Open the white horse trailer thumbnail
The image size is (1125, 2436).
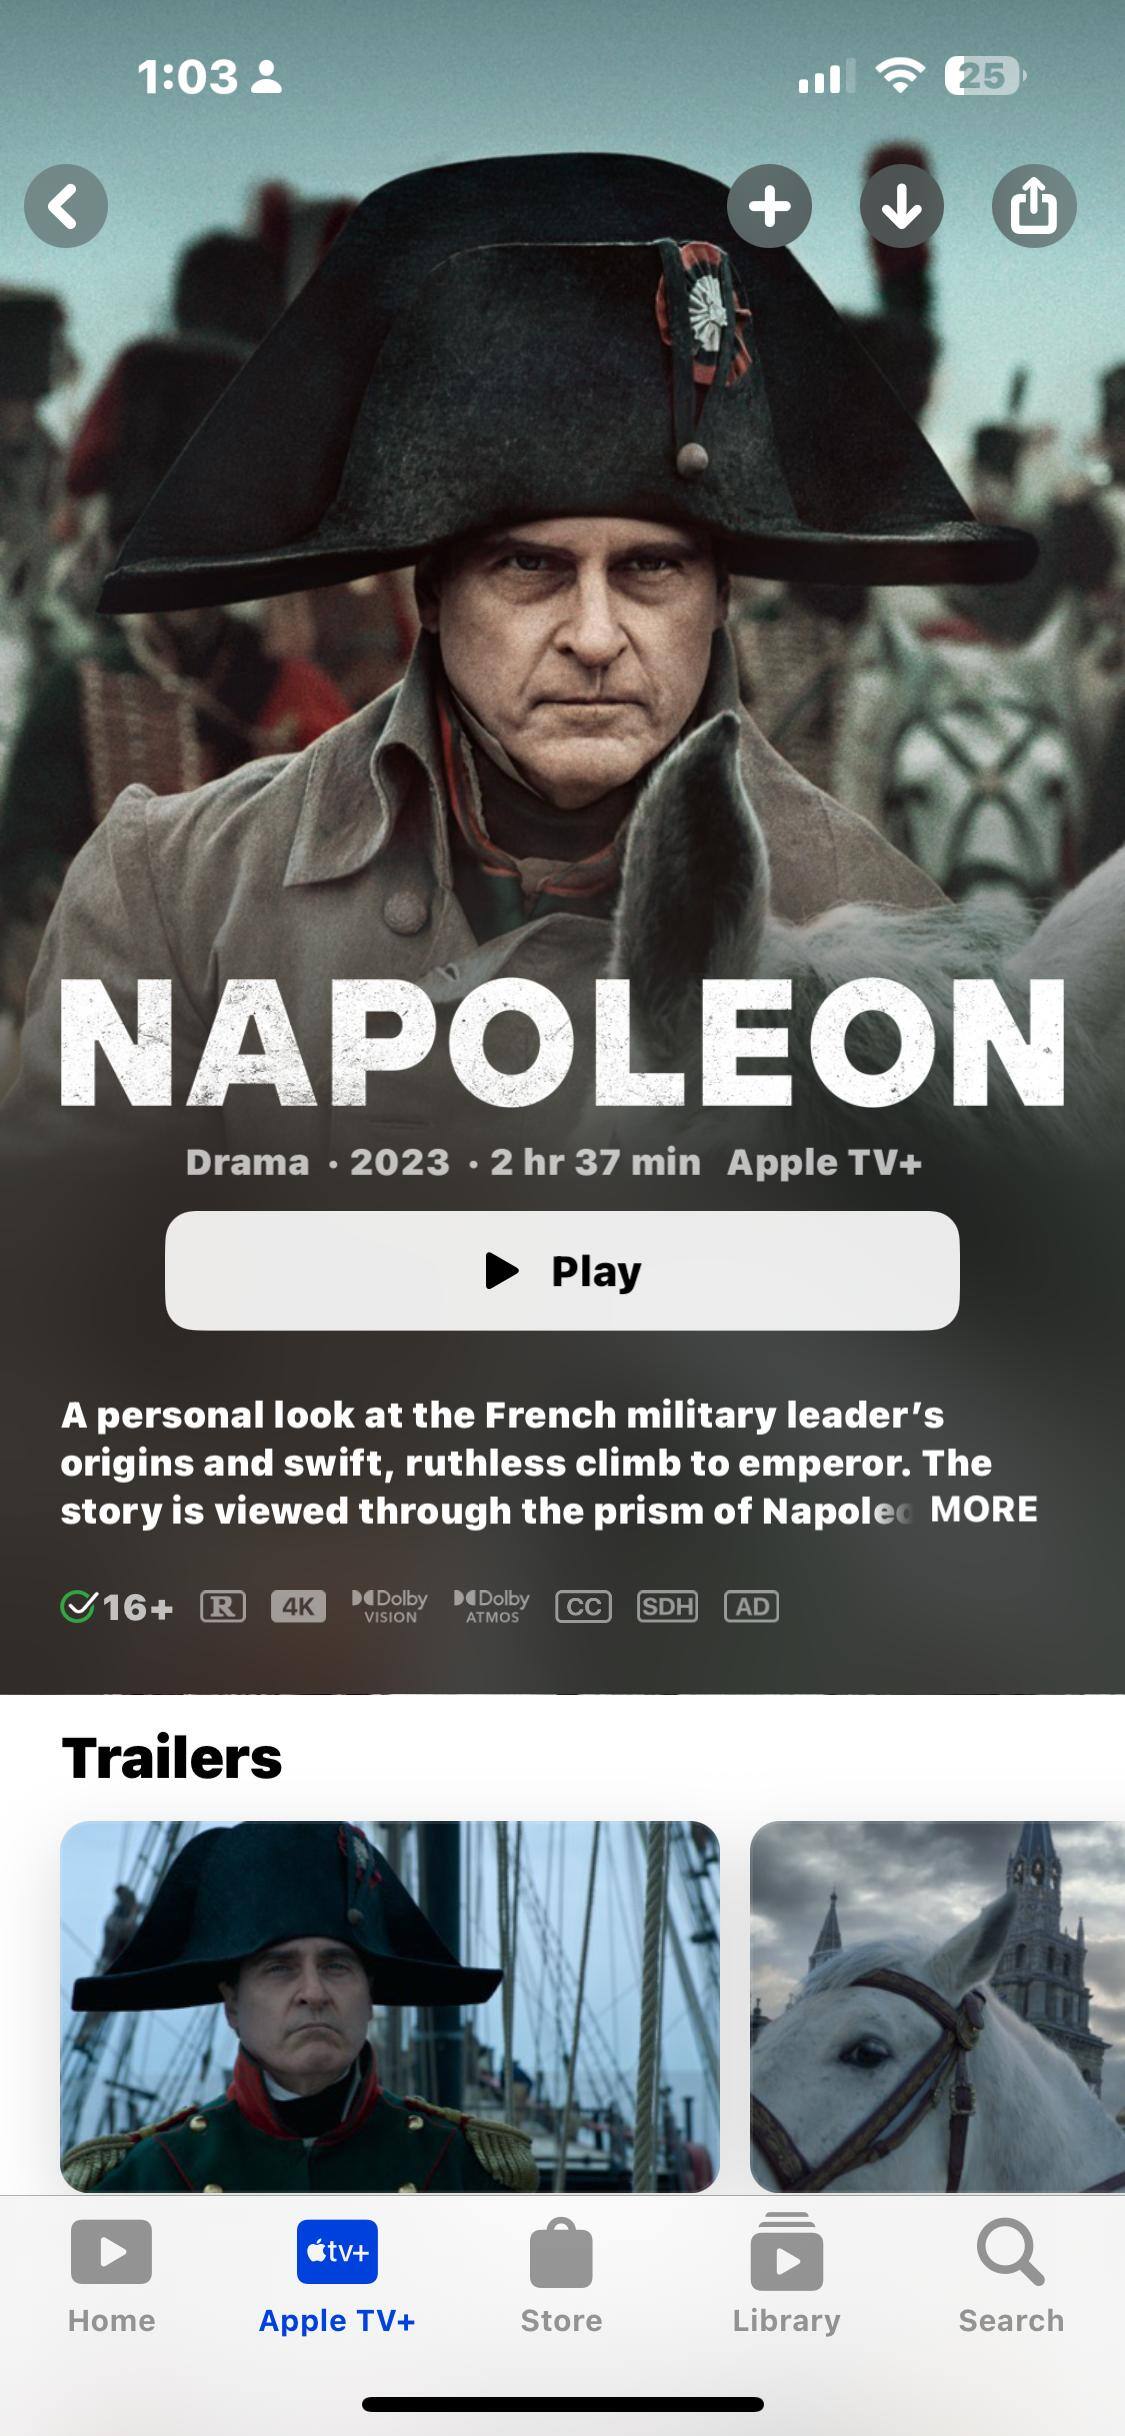click(937, 2006)
